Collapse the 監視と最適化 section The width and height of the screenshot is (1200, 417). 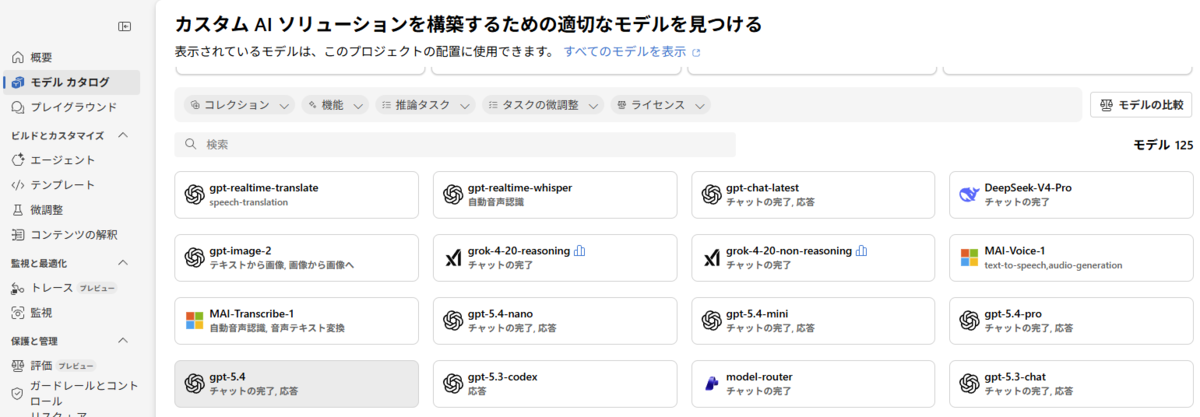(124, 263)
